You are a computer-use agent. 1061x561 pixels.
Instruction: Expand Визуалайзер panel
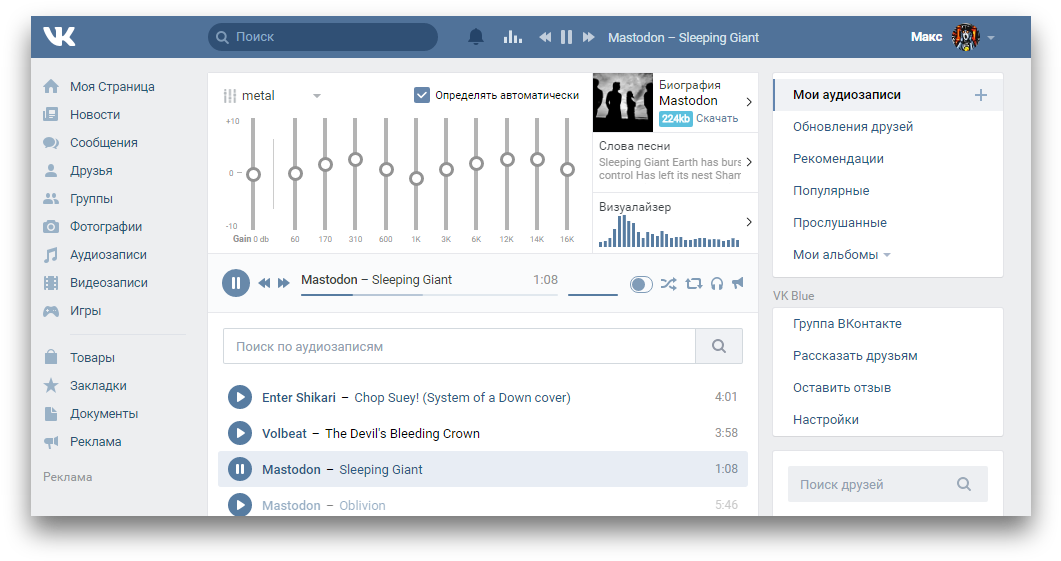click(749, 222)
